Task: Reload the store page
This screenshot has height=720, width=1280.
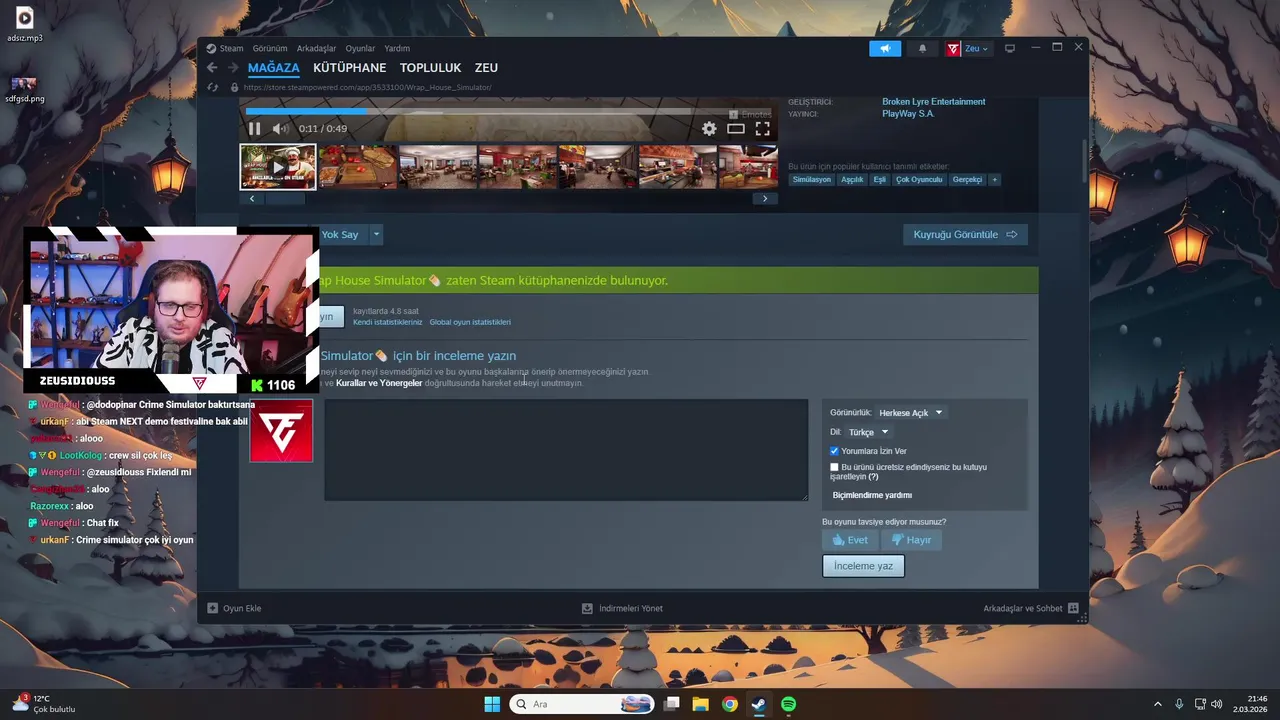Action: (212, 87)
